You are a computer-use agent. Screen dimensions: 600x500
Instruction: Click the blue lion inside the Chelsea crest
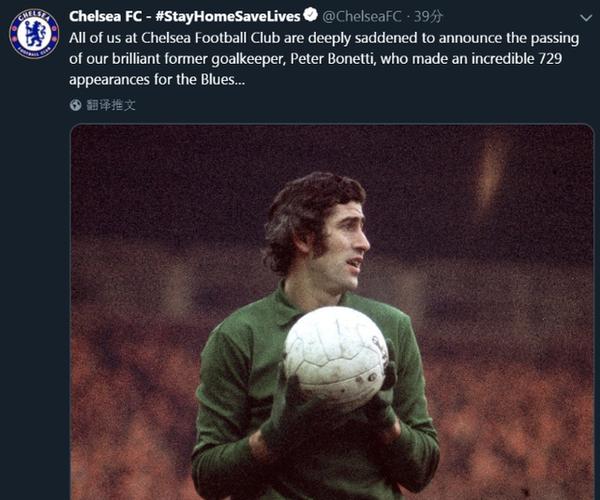[34, 34]
